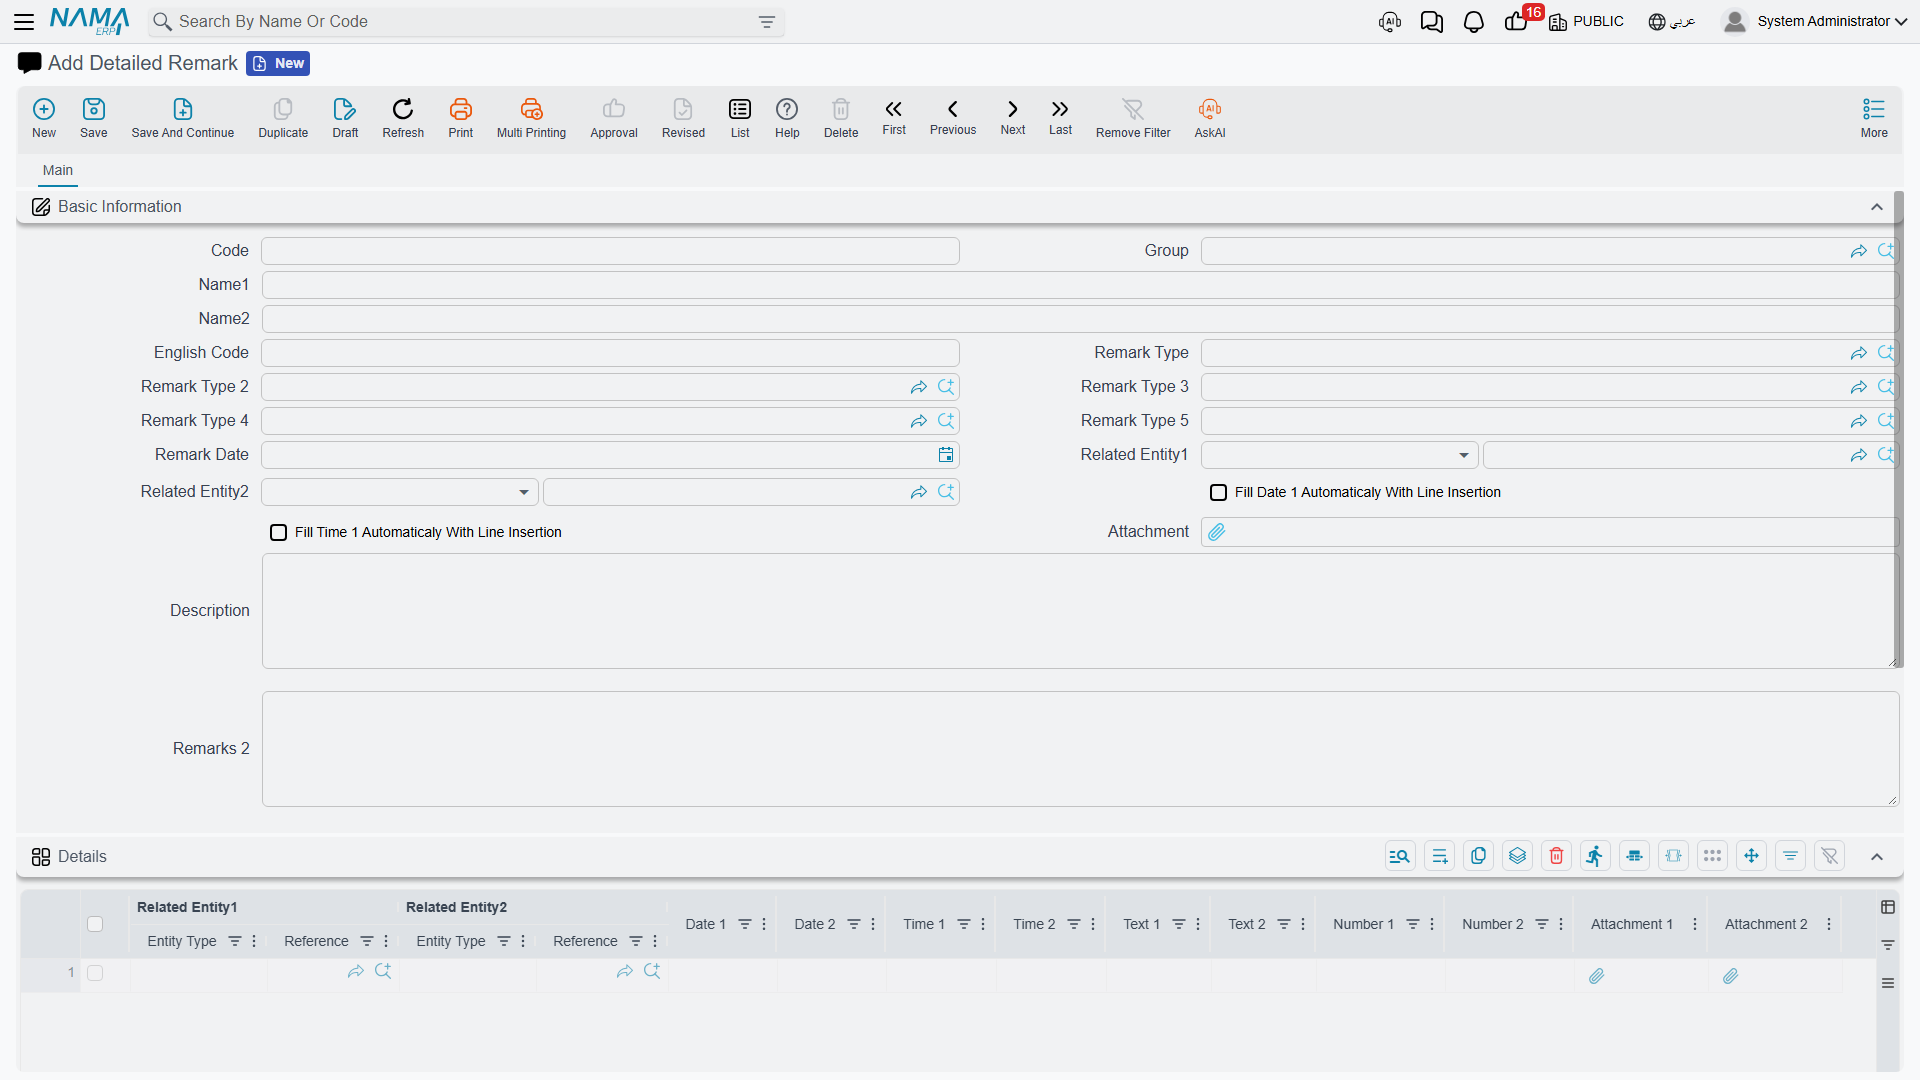The width and height of the screenshot is (1920, 1080).
Task: Click the Description text area
Action: [x=1080, y=611]
